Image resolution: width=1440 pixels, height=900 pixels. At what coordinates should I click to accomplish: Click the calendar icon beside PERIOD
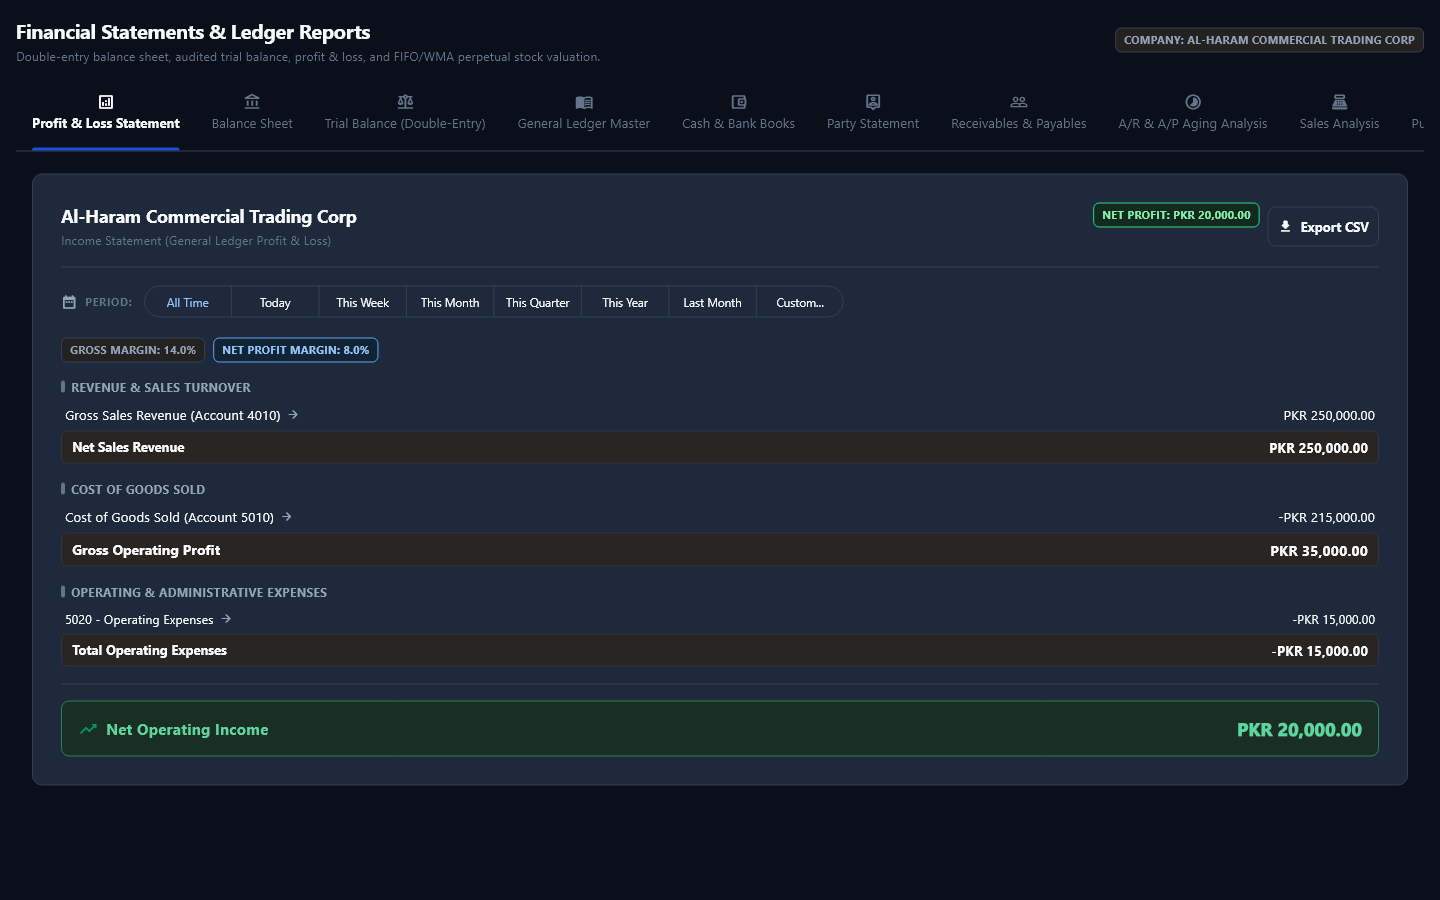(x=69, y=302)
